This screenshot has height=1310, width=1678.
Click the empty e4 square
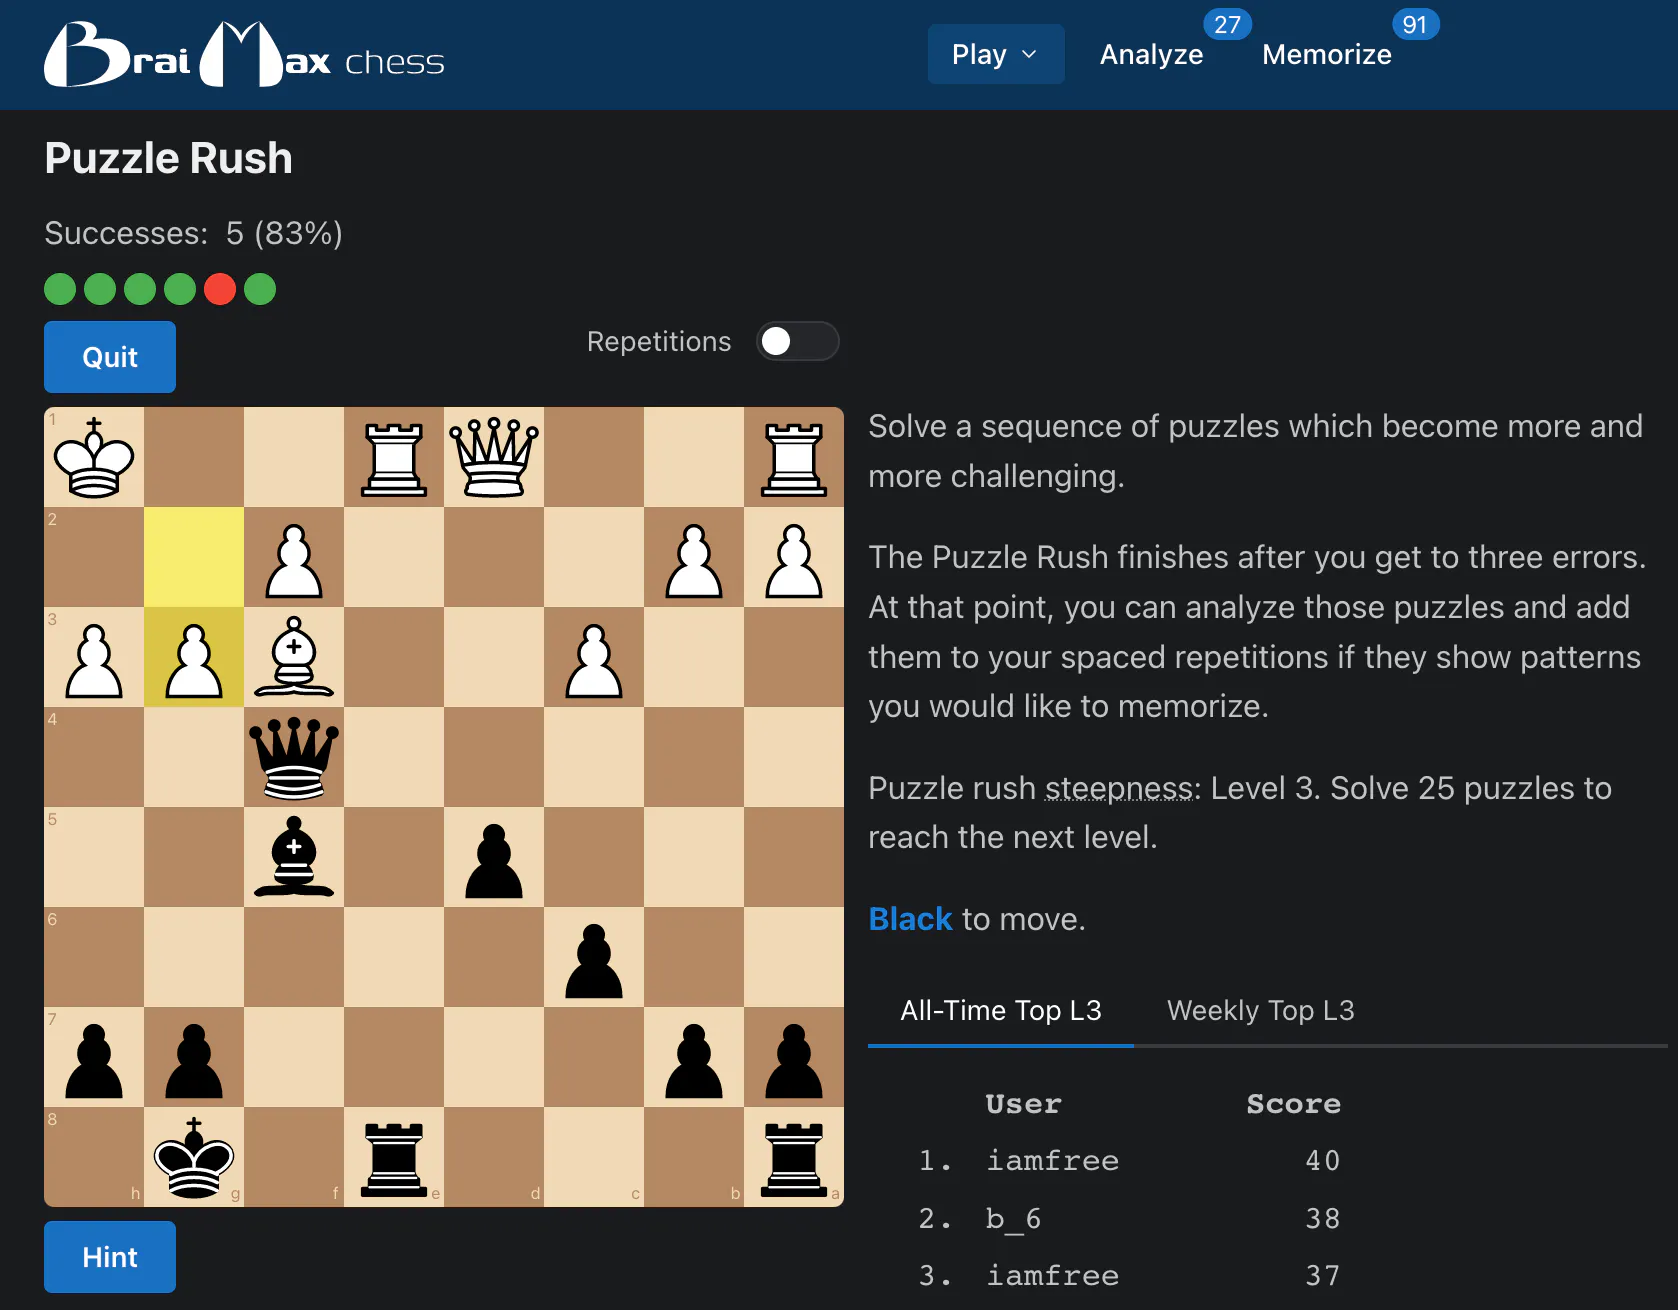click(394, 757)
